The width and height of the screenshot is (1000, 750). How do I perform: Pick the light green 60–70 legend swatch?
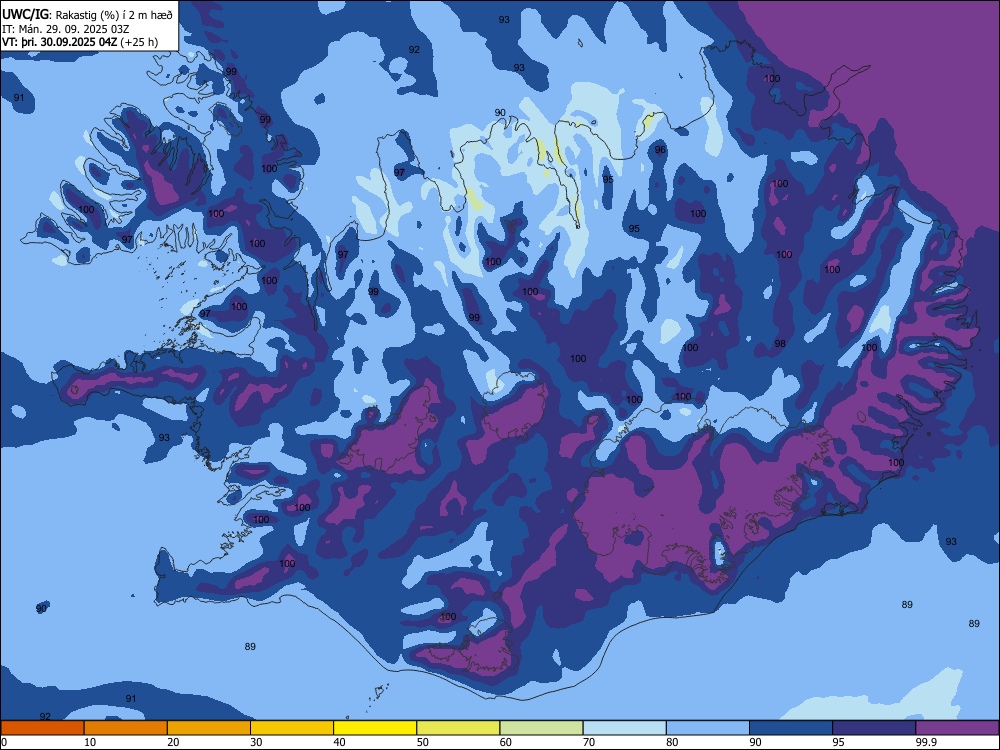click(541, 728)
